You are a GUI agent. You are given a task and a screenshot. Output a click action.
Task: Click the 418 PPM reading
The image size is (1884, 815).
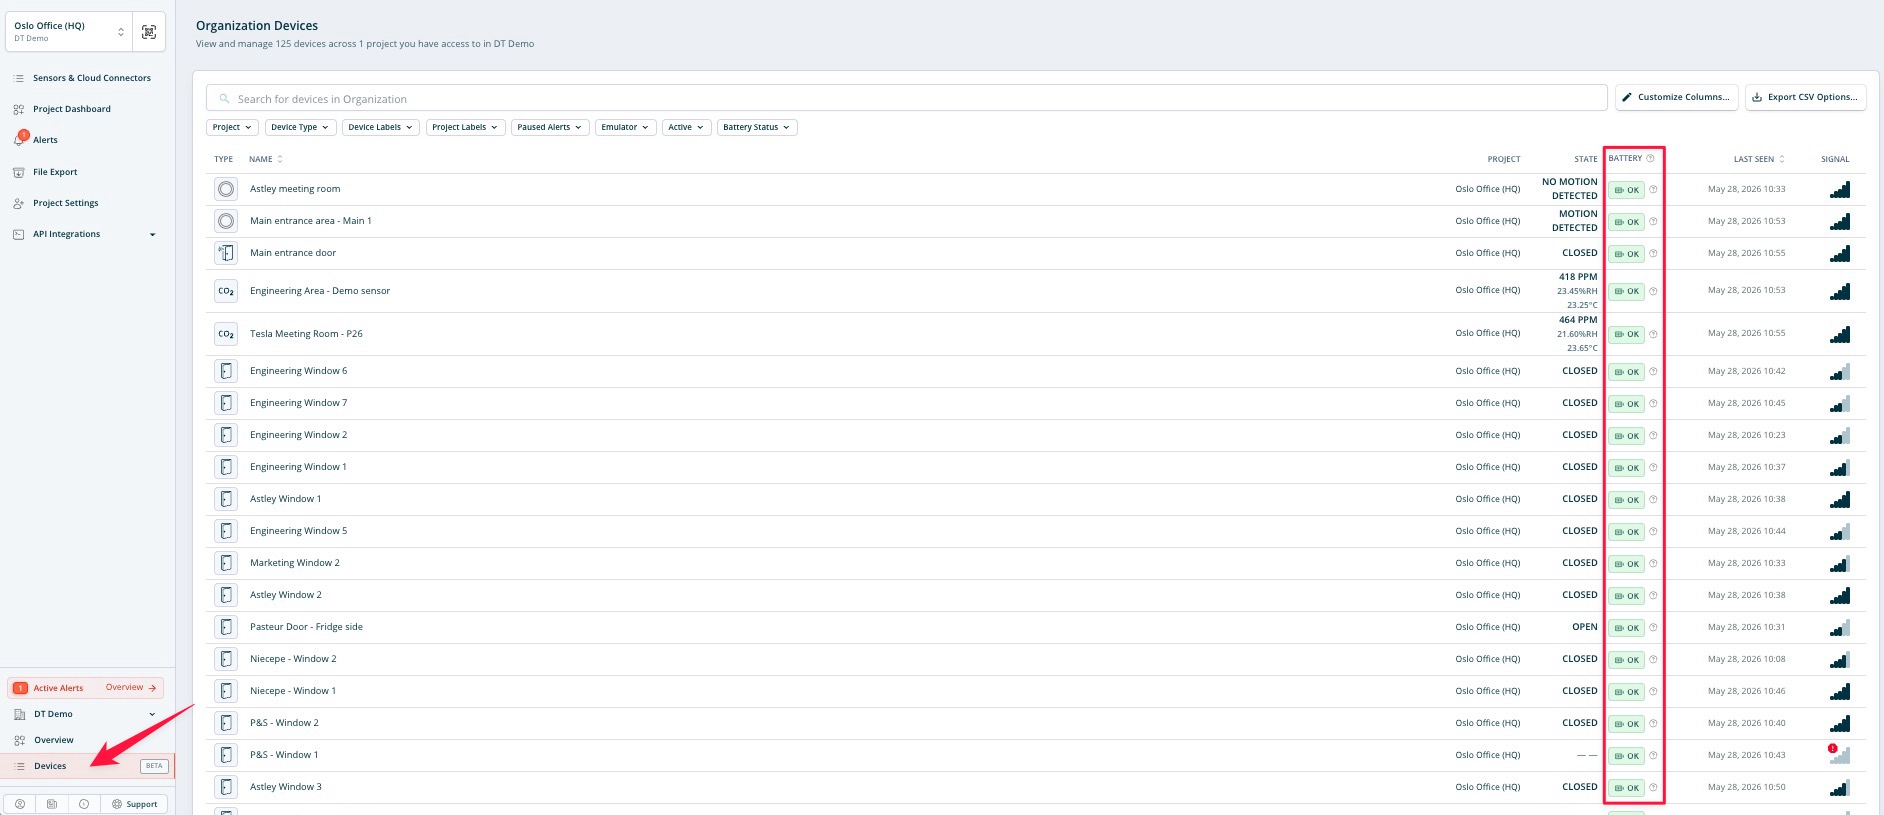[1577, 277]
